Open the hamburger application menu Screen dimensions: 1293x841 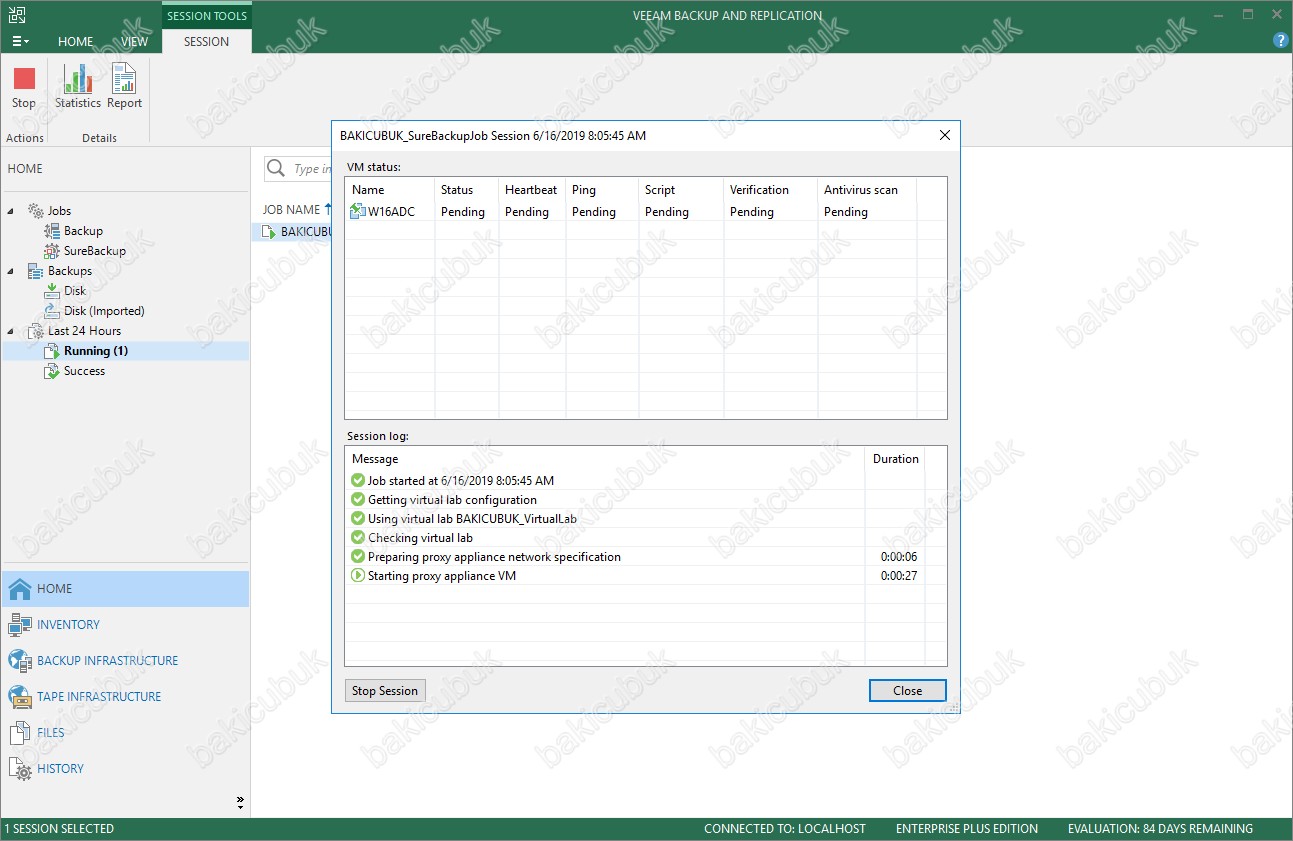[x=19, y=41]
